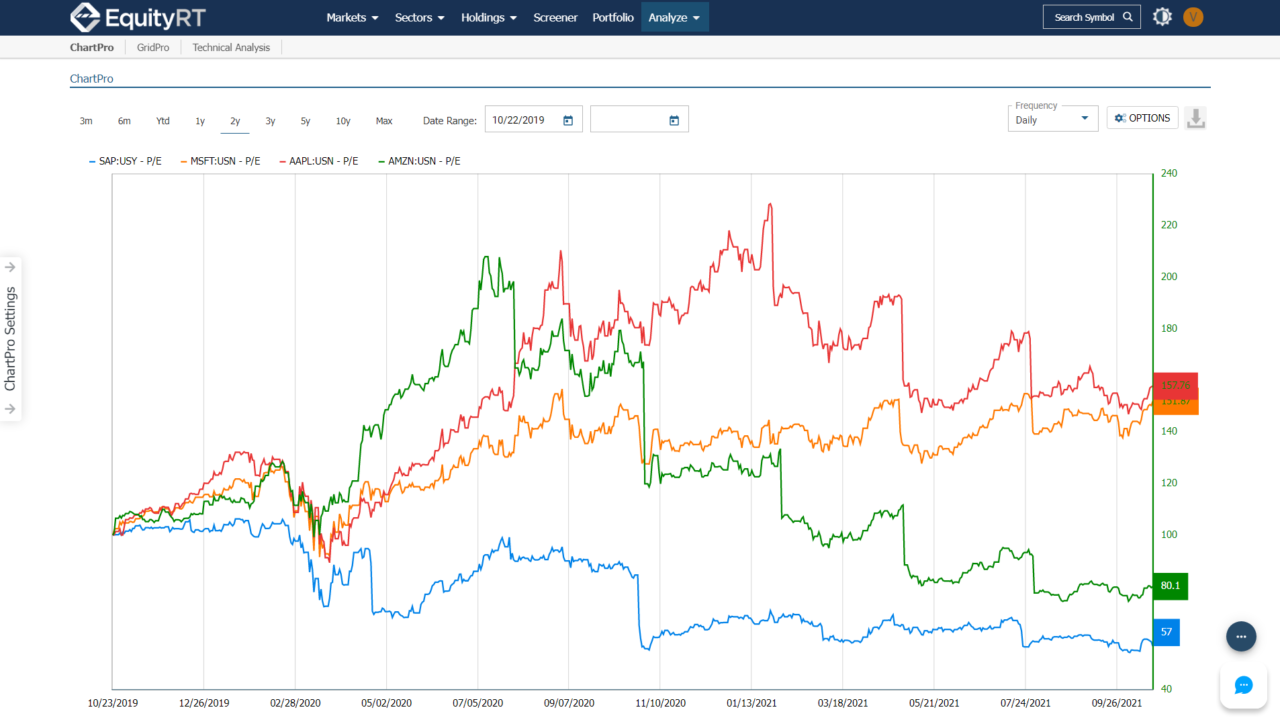1280x722 pixels.
Task: Click the red AAPL legend color marker
Action: pos(284,161)
